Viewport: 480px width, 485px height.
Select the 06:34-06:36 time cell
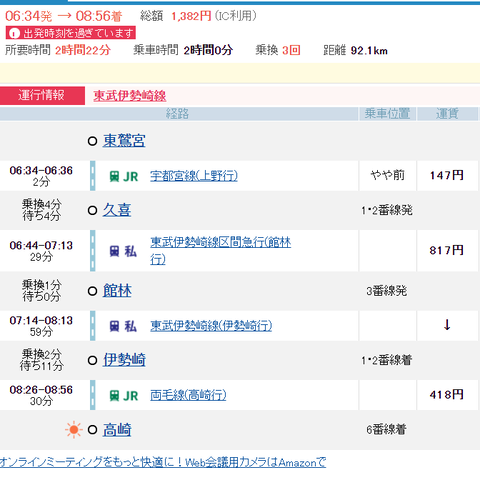click(41, 176)
